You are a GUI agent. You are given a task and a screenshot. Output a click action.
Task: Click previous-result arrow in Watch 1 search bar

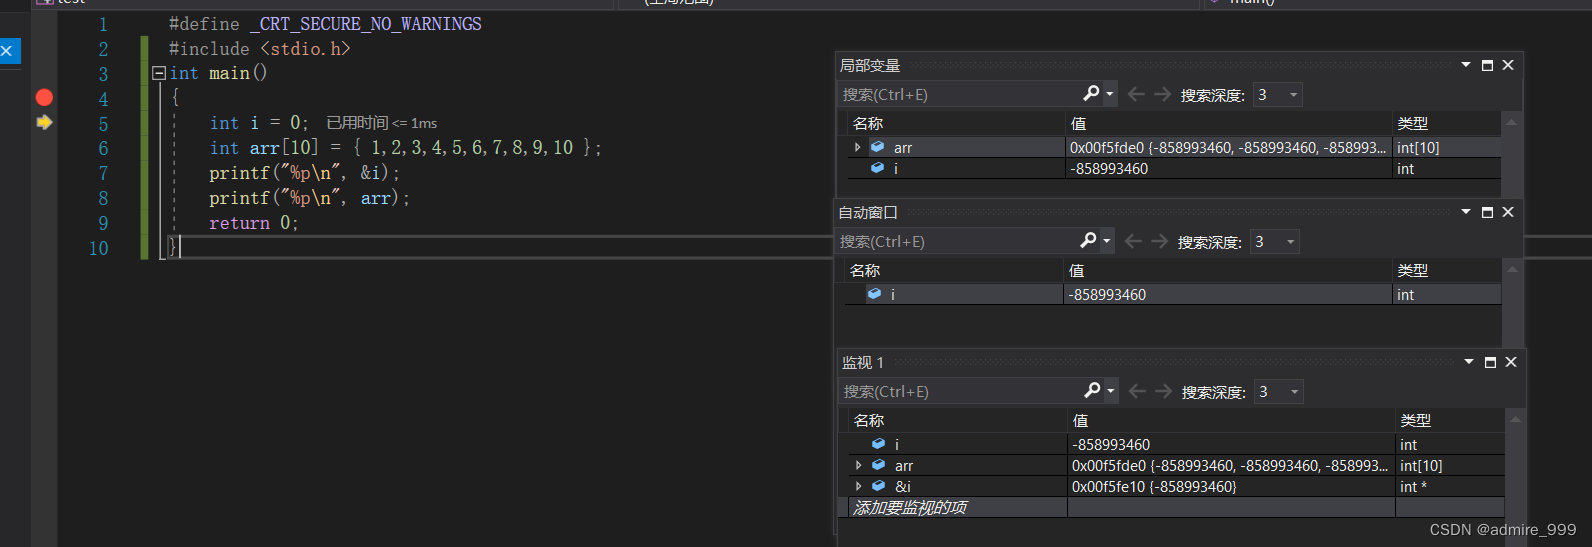(1137, 391)
